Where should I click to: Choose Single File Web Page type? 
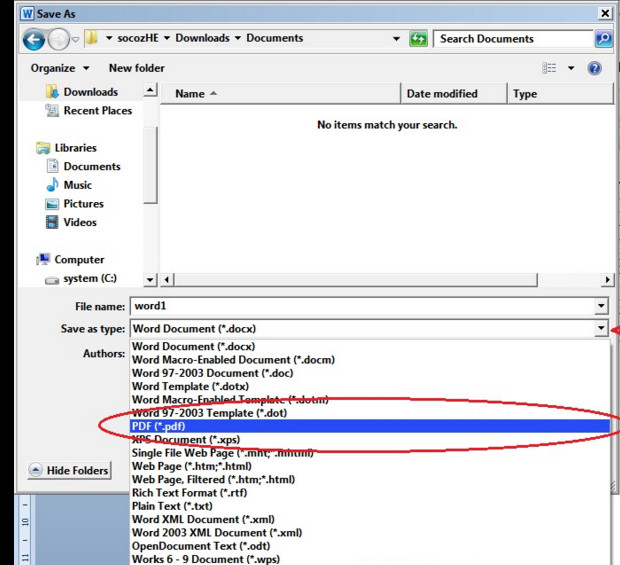[370, 453]
